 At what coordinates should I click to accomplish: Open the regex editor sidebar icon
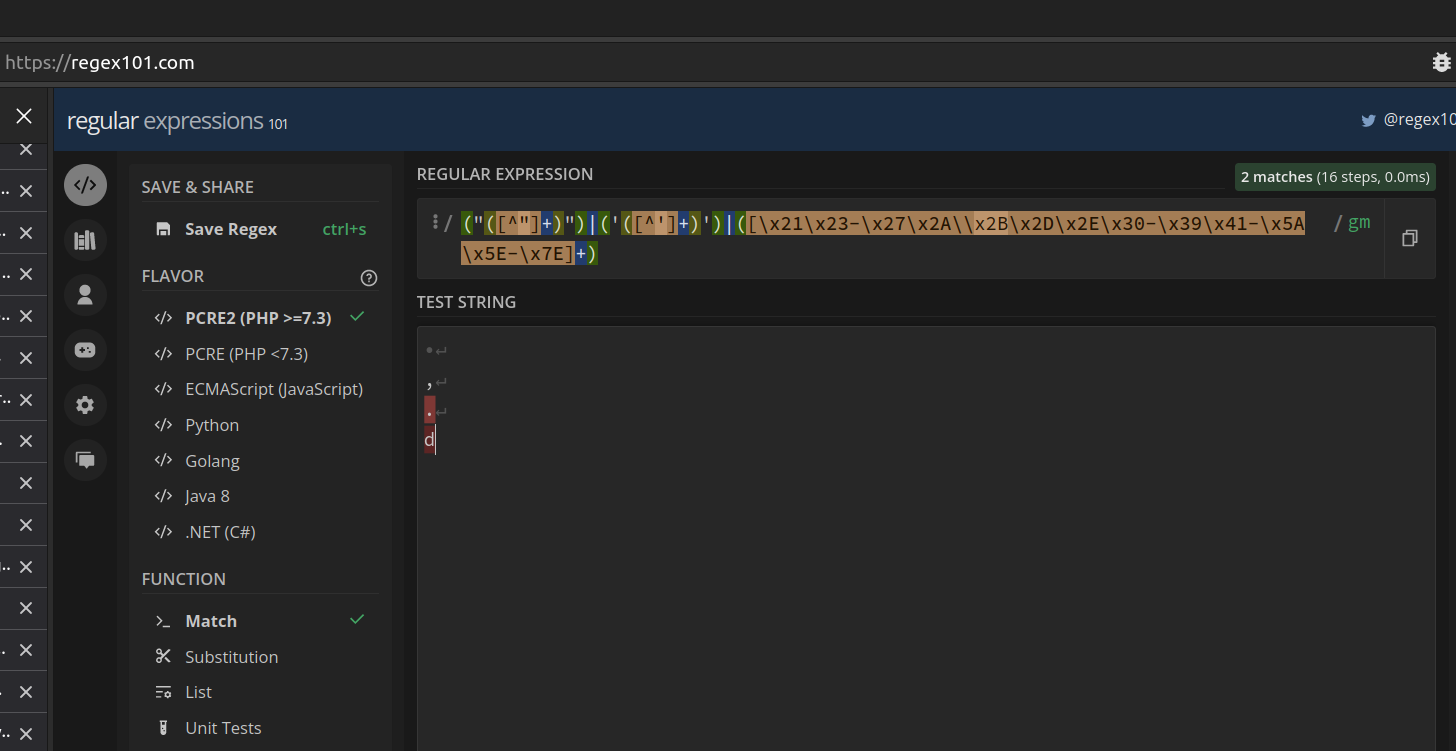(85, 185)
